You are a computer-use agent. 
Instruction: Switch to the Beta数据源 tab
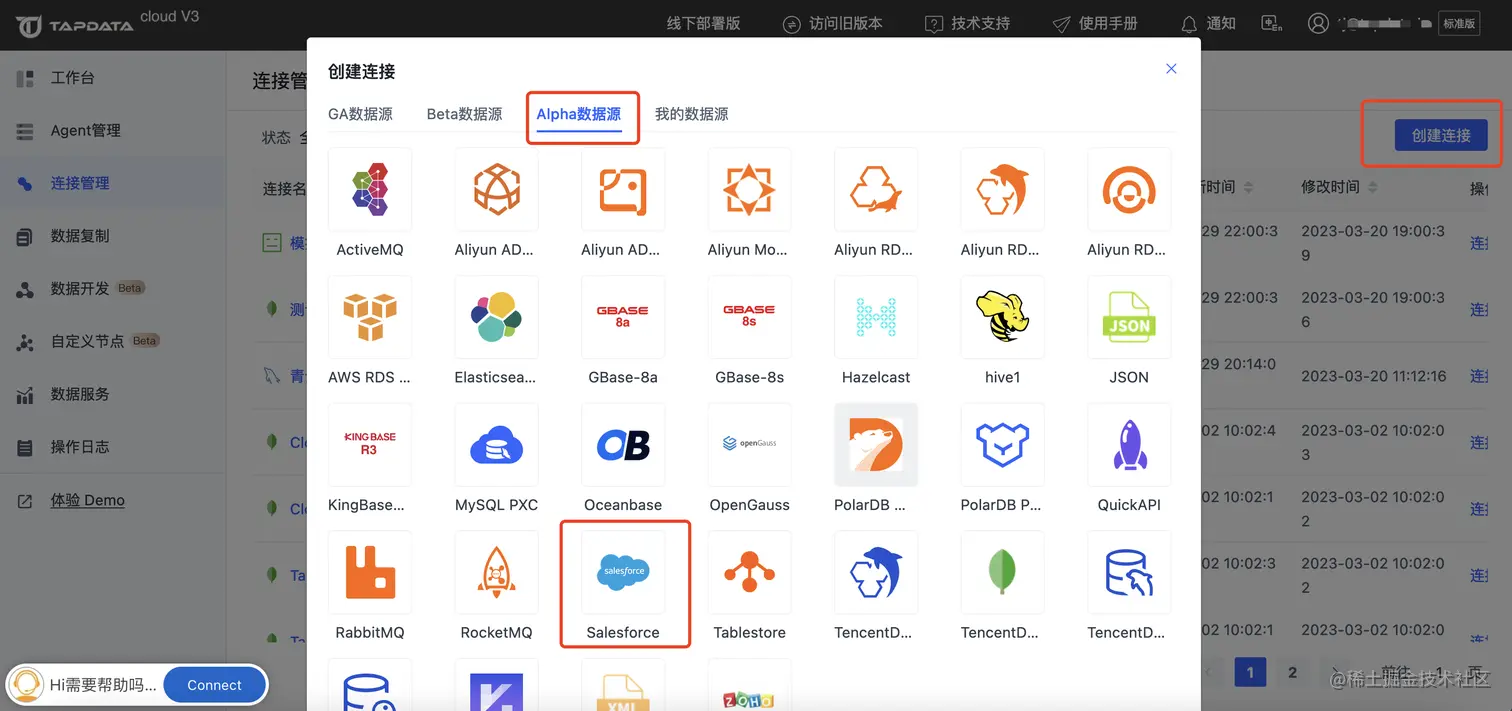click(464, 114)
